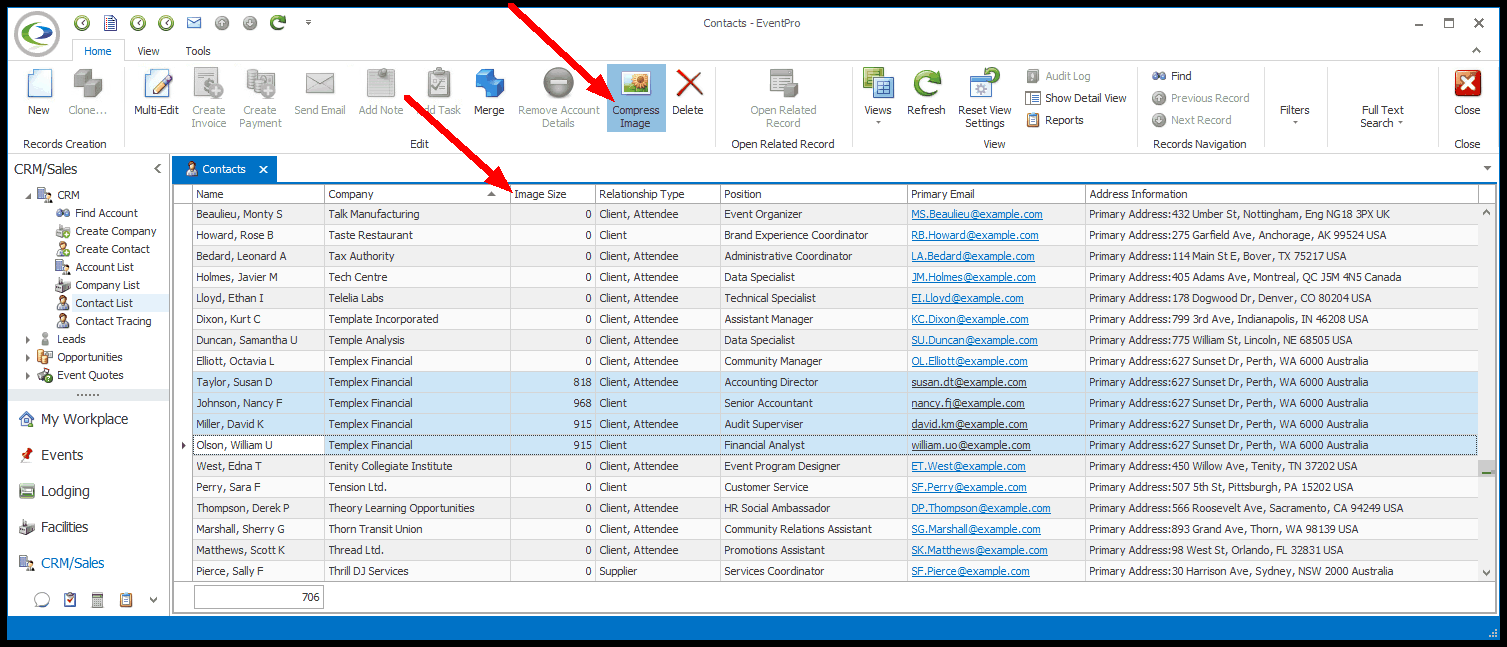Open Customize Quick Access Toolbar dropdown
The width and height of the screenshot is (1507, 647).
(308, 22)
